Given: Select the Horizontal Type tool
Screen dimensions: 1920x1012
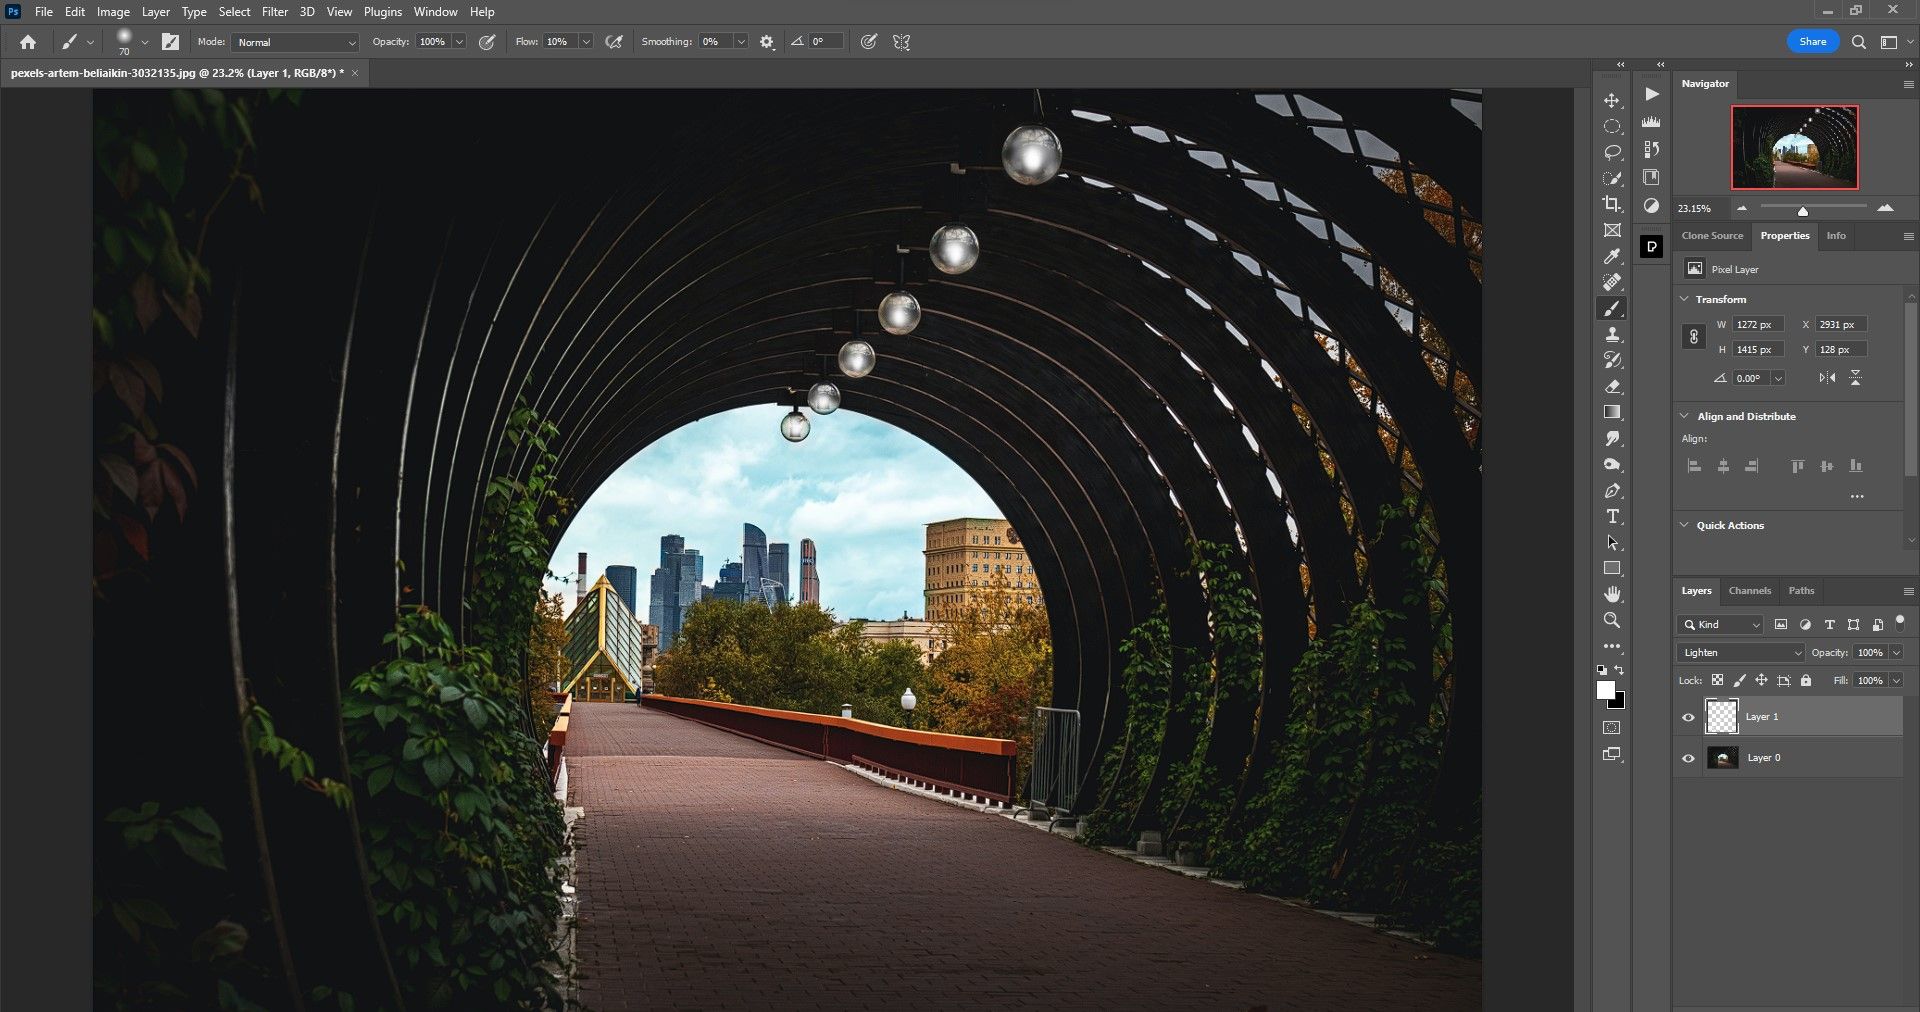Looking at the screenshot, I should tap(1612, 517).
